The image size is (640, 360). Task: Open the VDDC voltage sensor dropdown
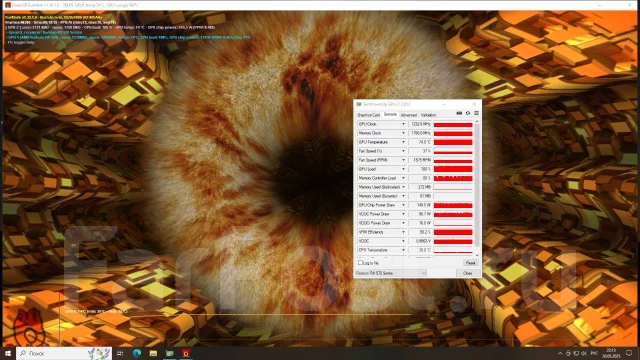point(403,241)
